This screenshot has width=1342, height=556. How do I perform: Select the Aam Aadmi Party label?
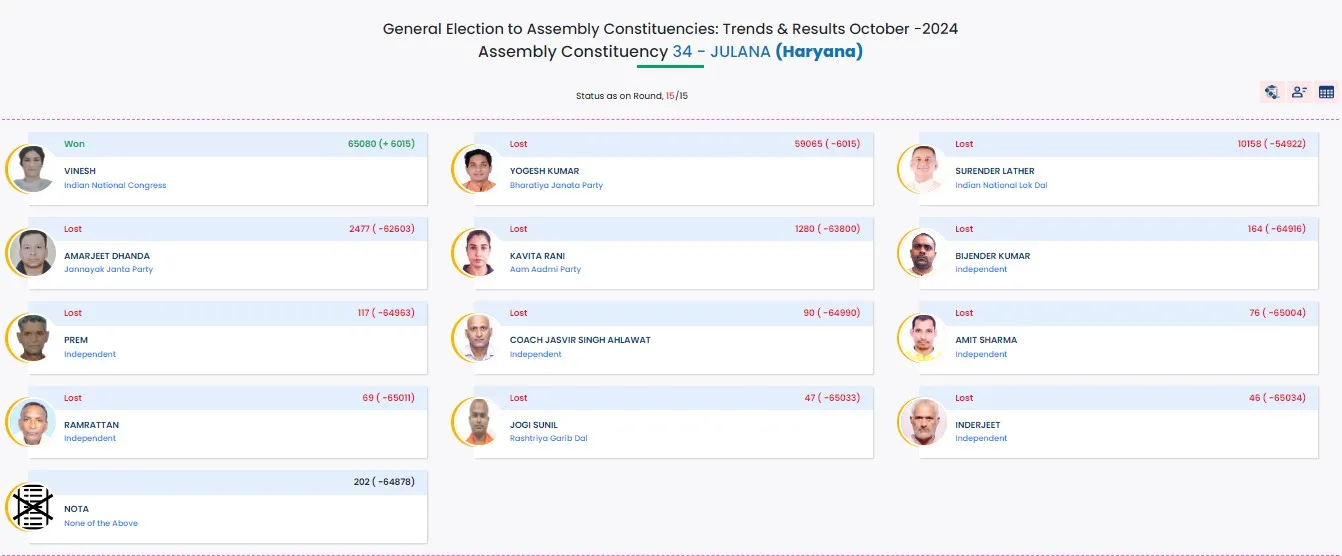point(545,269)
